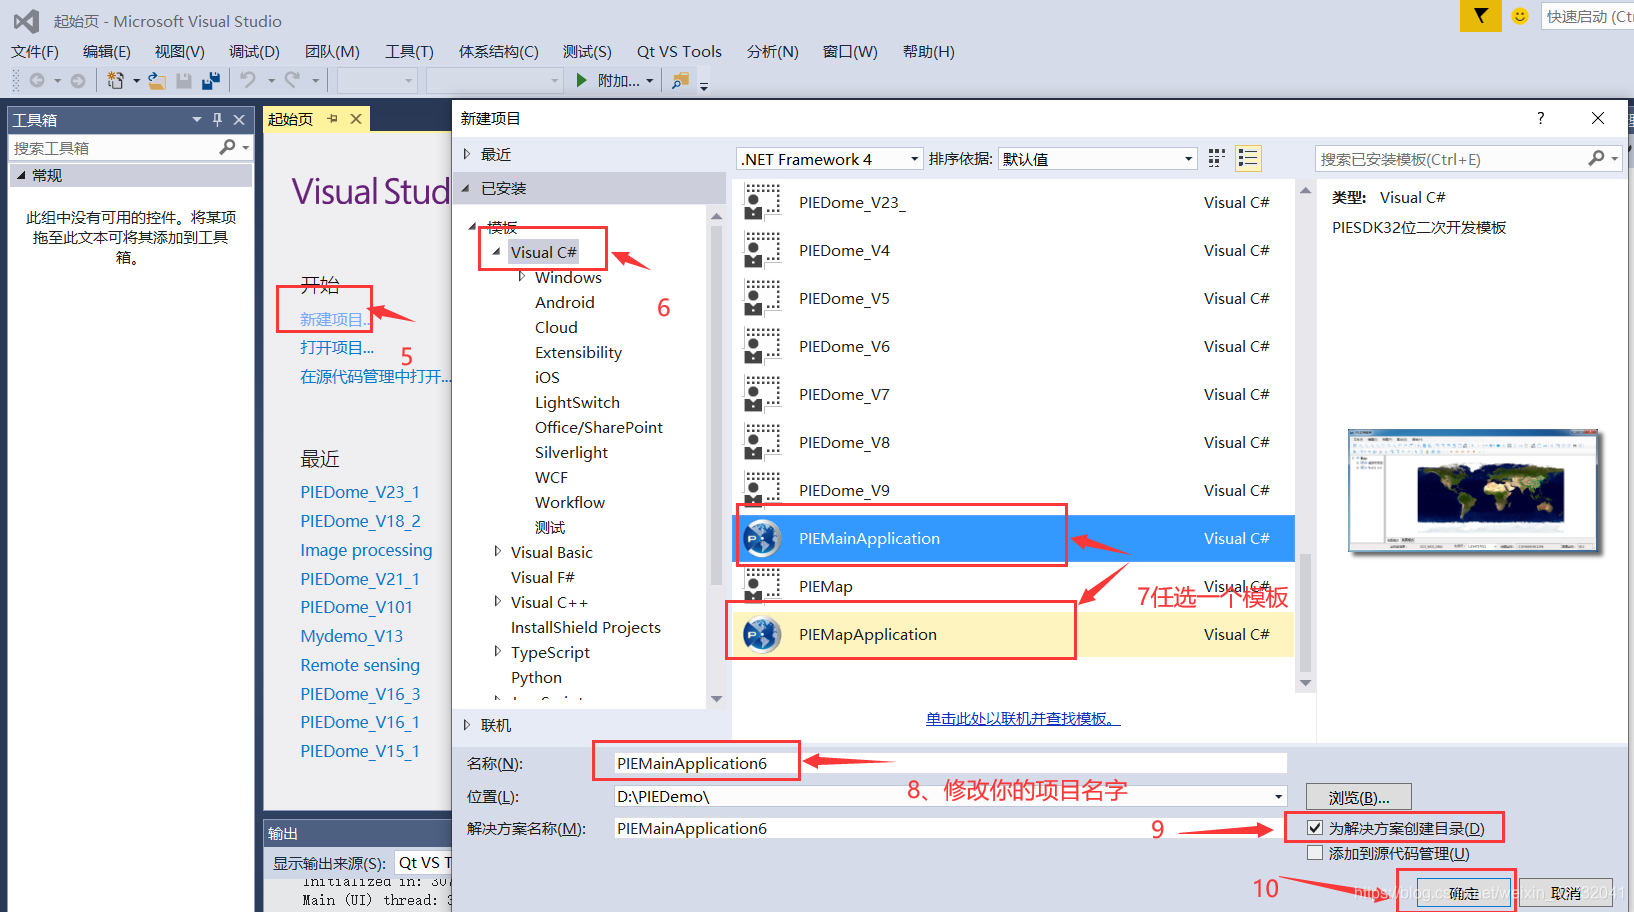1634x912 pixels.
Task: Collapse the Visual C# tree node
Action: (496, 252)
